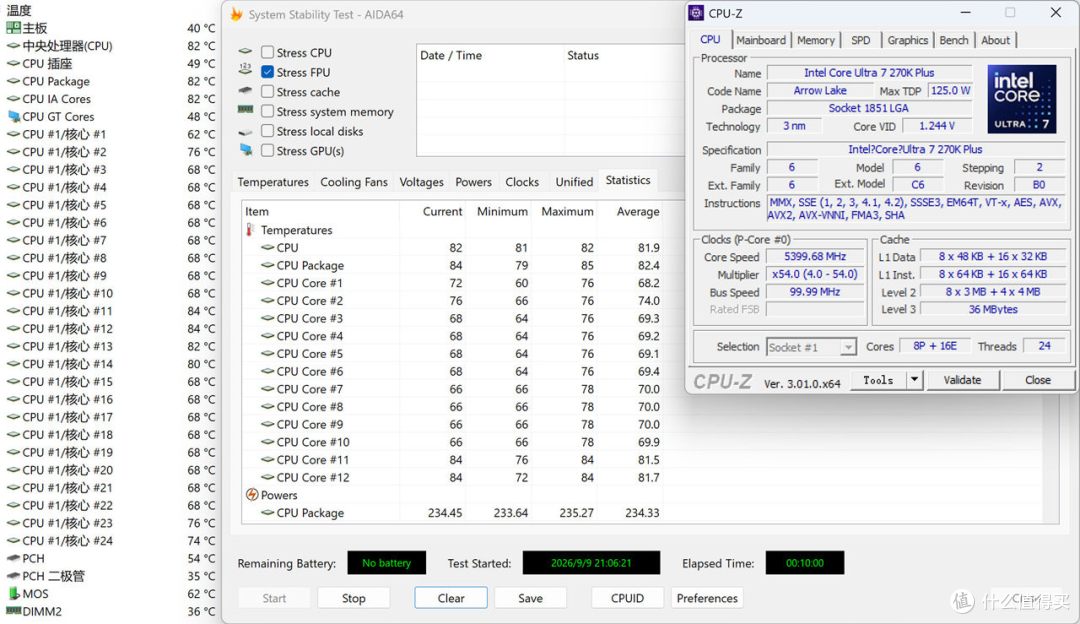Switch to the Graphics tab in CPU-Z
Image resolution: width=1080 pixels, height=624 pixels.
point(907,40)
